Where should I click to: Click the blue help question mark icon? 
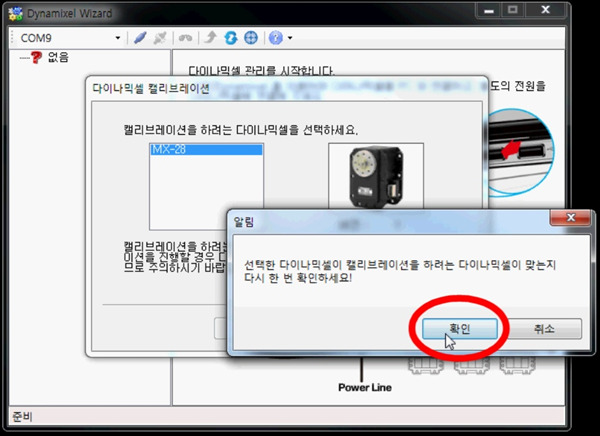point(275,38)
